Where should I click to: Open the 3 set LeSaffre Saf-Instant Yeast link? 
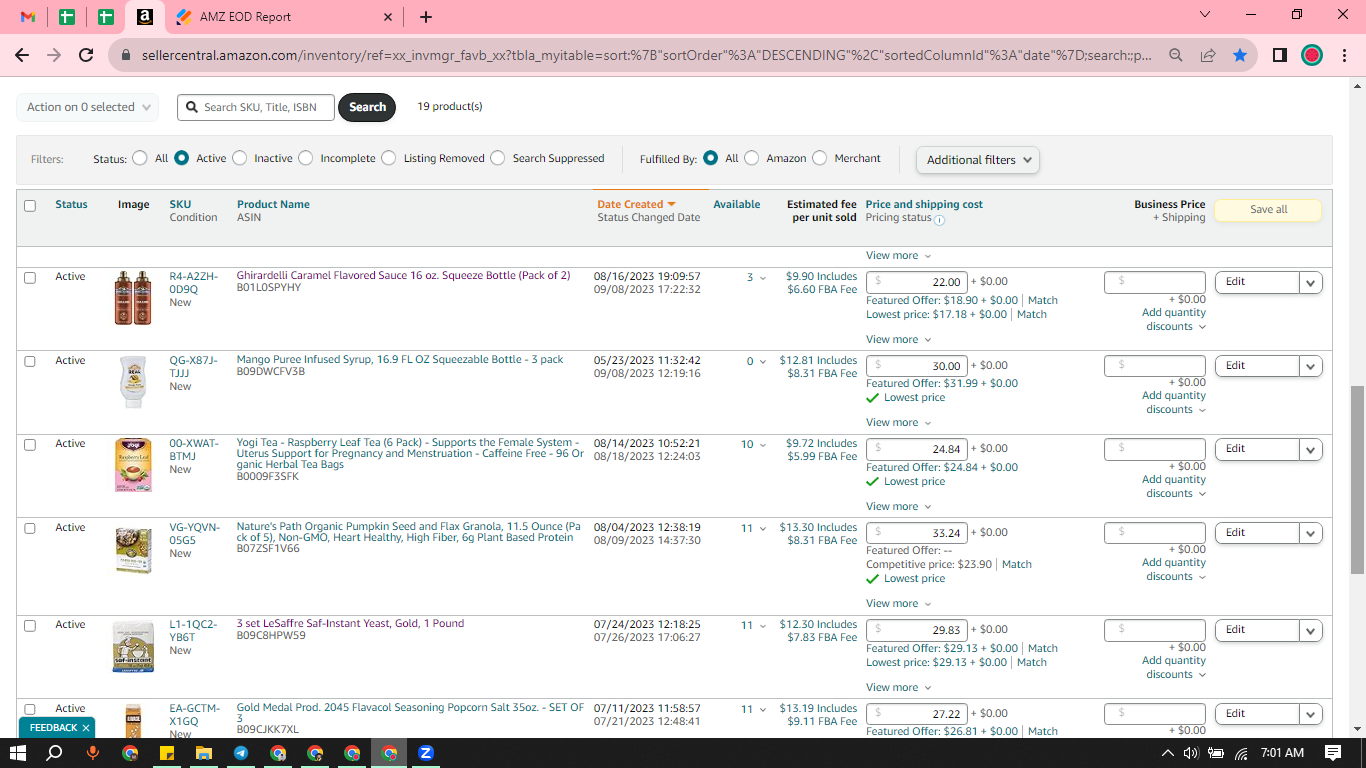pos(350,623)
